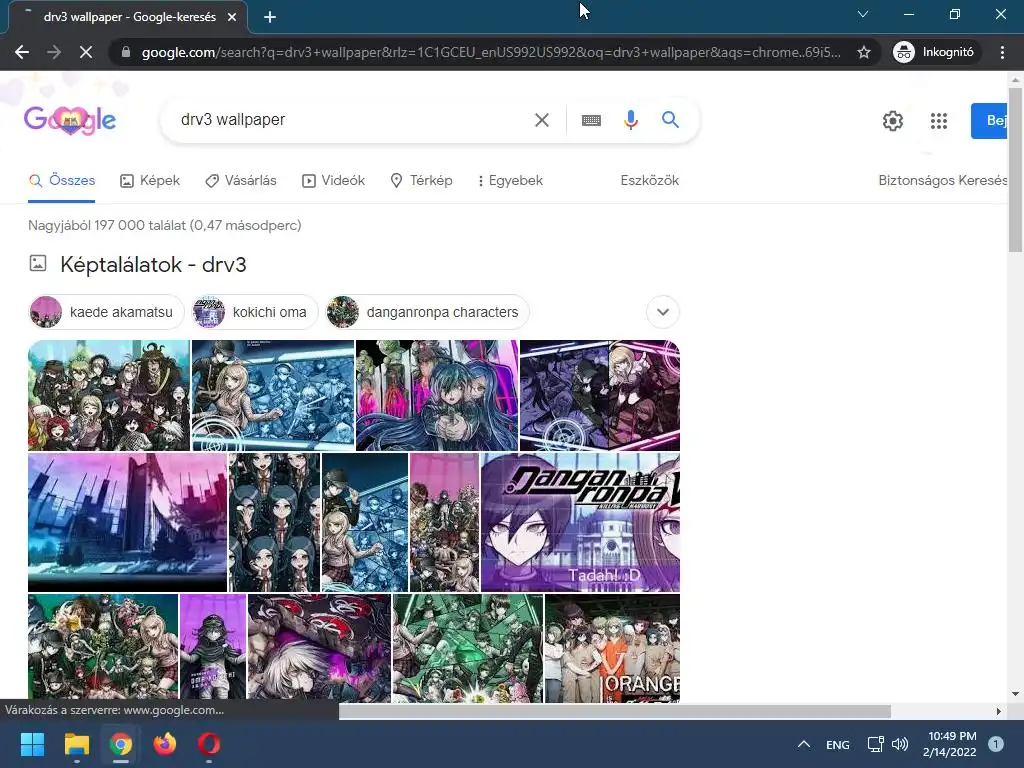This screenshot has width=1024, height=768.
Task: Open a new tab with plus icon
Action: pos(270,17)
